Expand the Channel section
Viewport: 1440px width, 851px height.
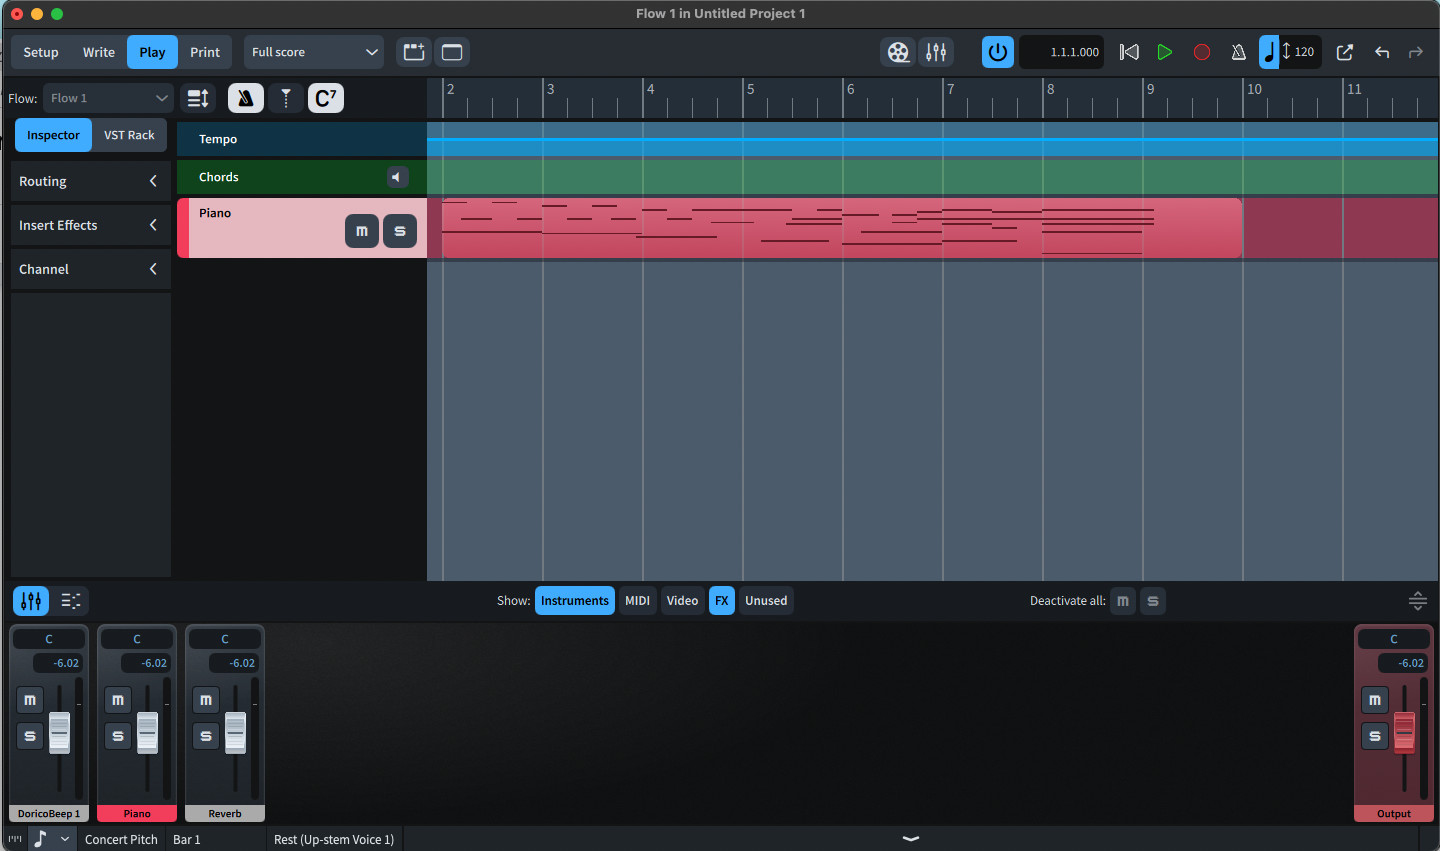pyautogui.click(x=90, y=269)
